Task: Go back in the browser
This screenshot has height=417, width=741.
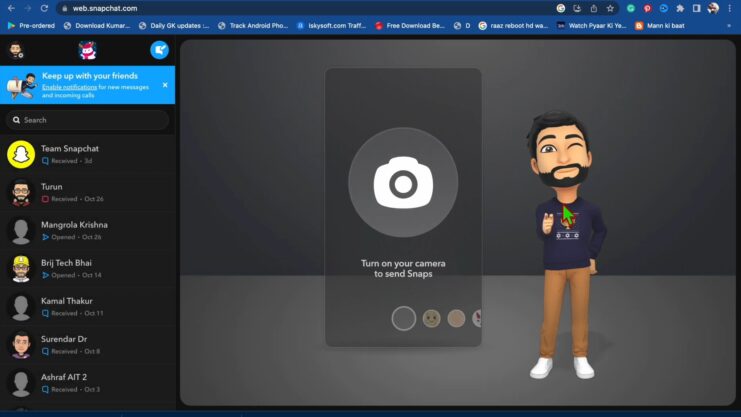Action: click(x=11, y=8)
